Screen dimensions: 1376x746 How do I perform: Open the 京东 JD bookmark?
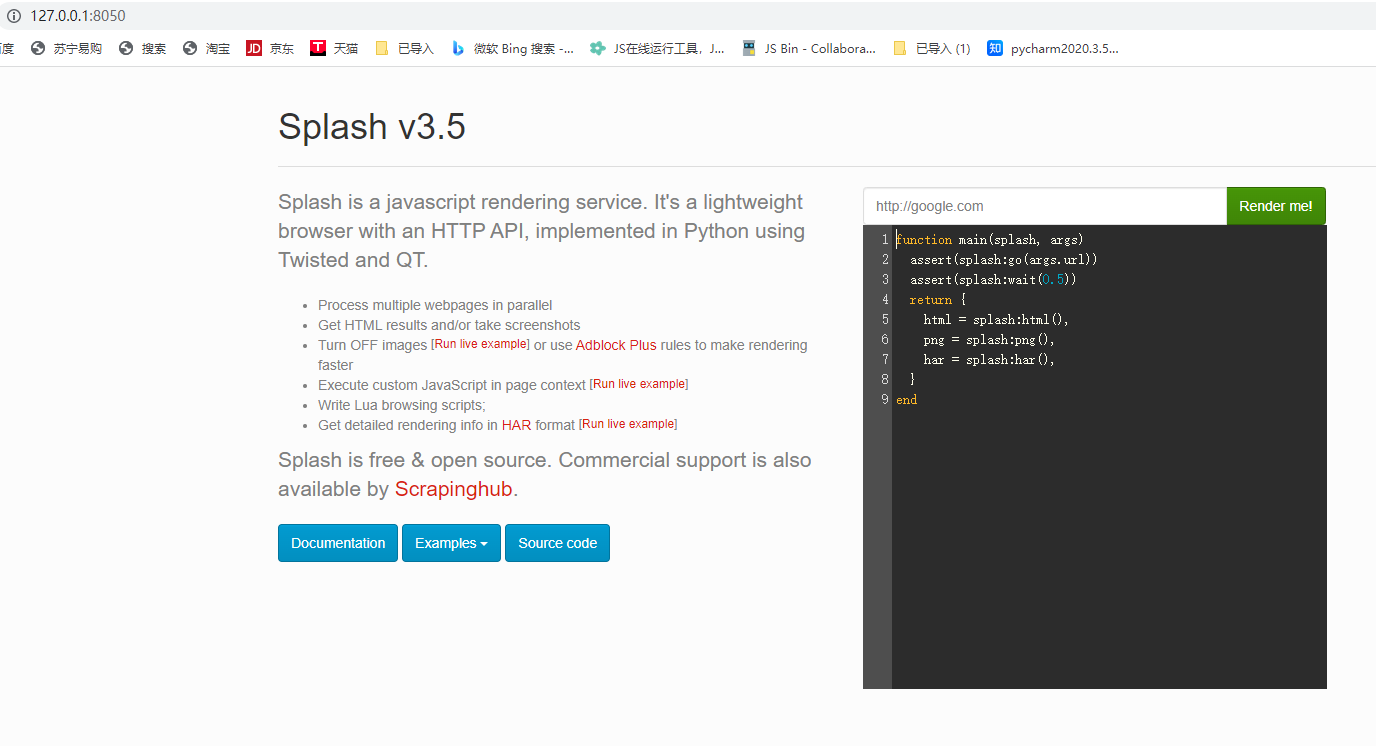pyautogui.click(x=270, y=48)
